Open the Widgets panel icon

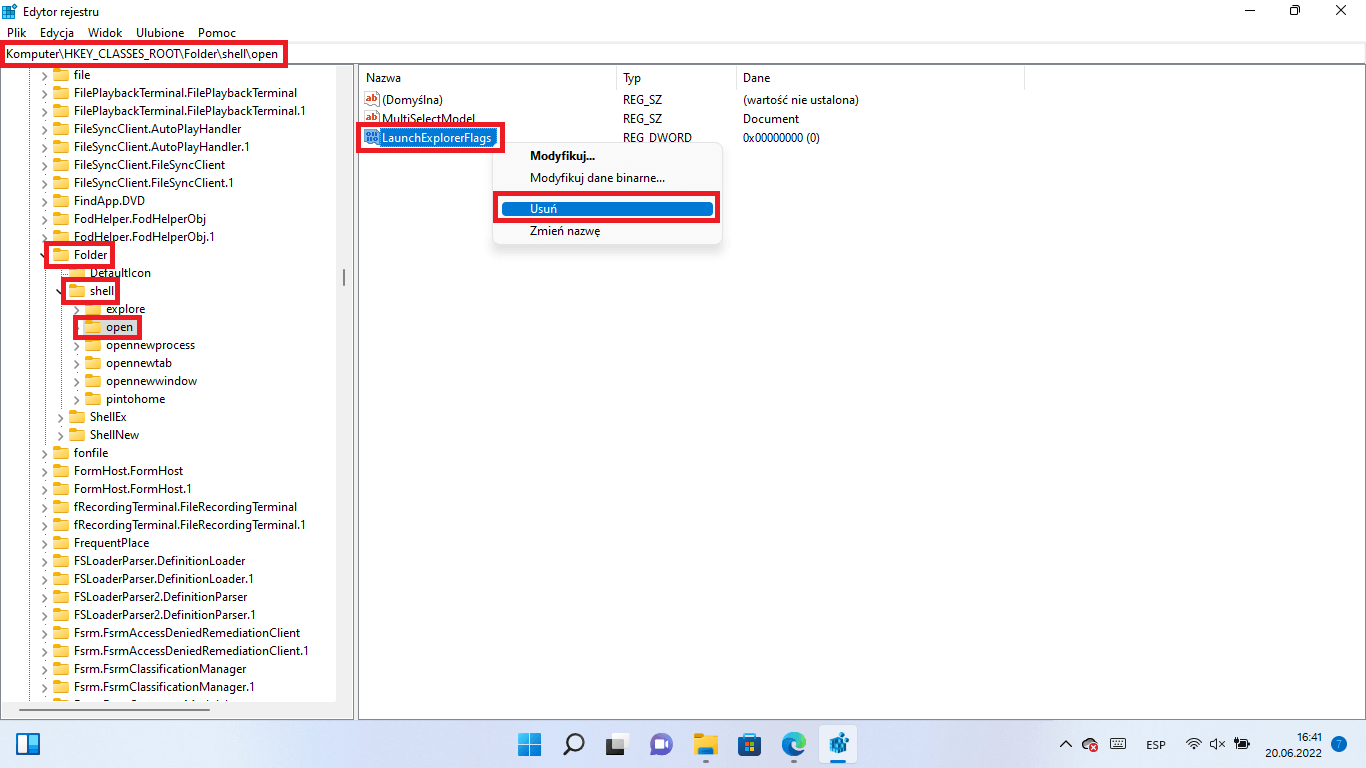coord(28,744)
